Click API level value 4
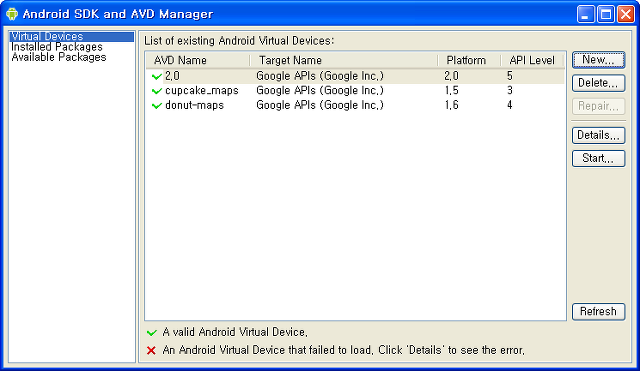 coord(510,105)
